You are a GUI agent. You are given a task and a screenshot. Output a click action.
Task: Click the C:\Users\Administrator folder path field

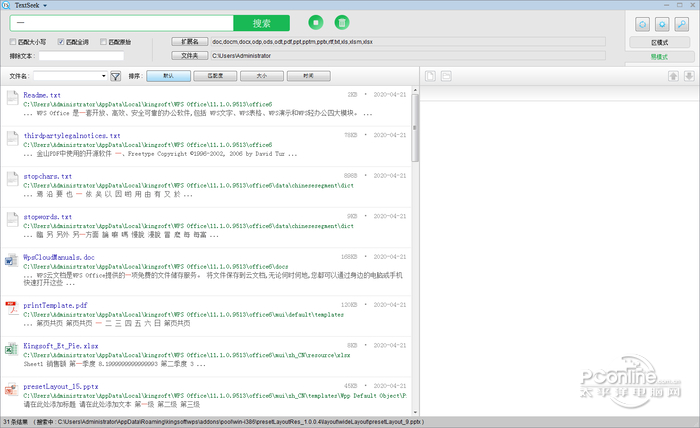[x=408, y=56]
